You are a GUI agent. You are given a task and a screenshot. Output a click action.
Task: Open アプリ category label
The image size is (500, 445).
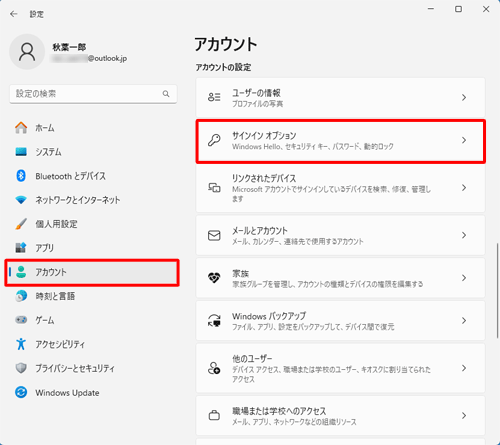click(x=45, y=248)
